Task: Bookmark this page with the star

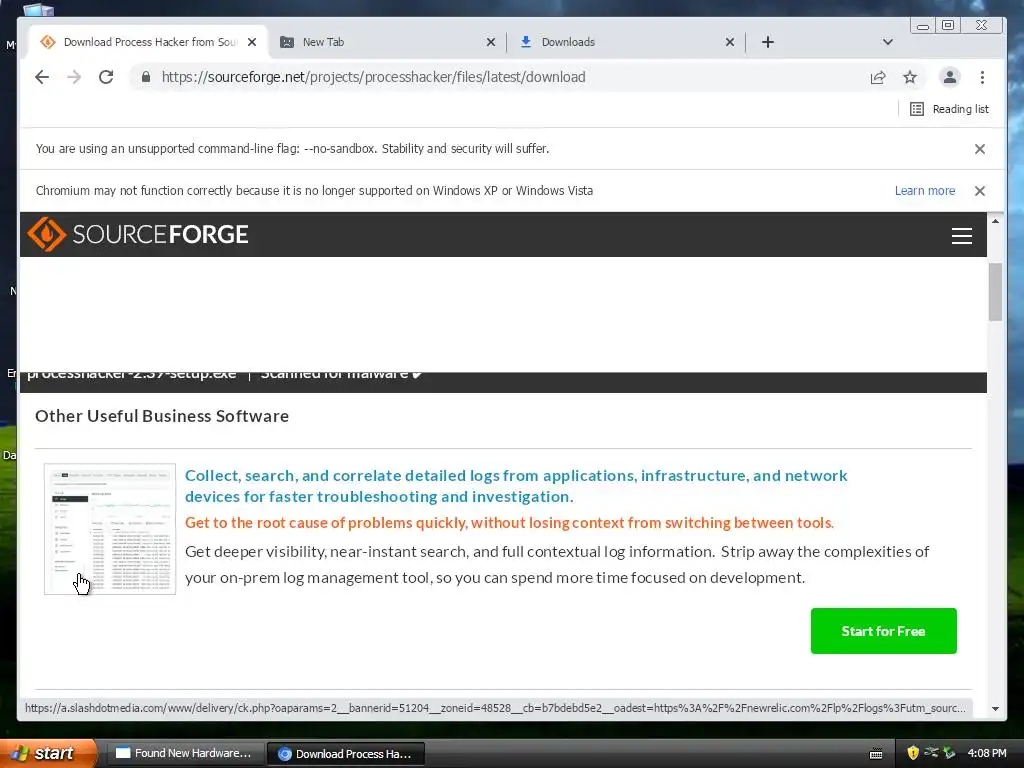Action: click(x=910, y=77)
